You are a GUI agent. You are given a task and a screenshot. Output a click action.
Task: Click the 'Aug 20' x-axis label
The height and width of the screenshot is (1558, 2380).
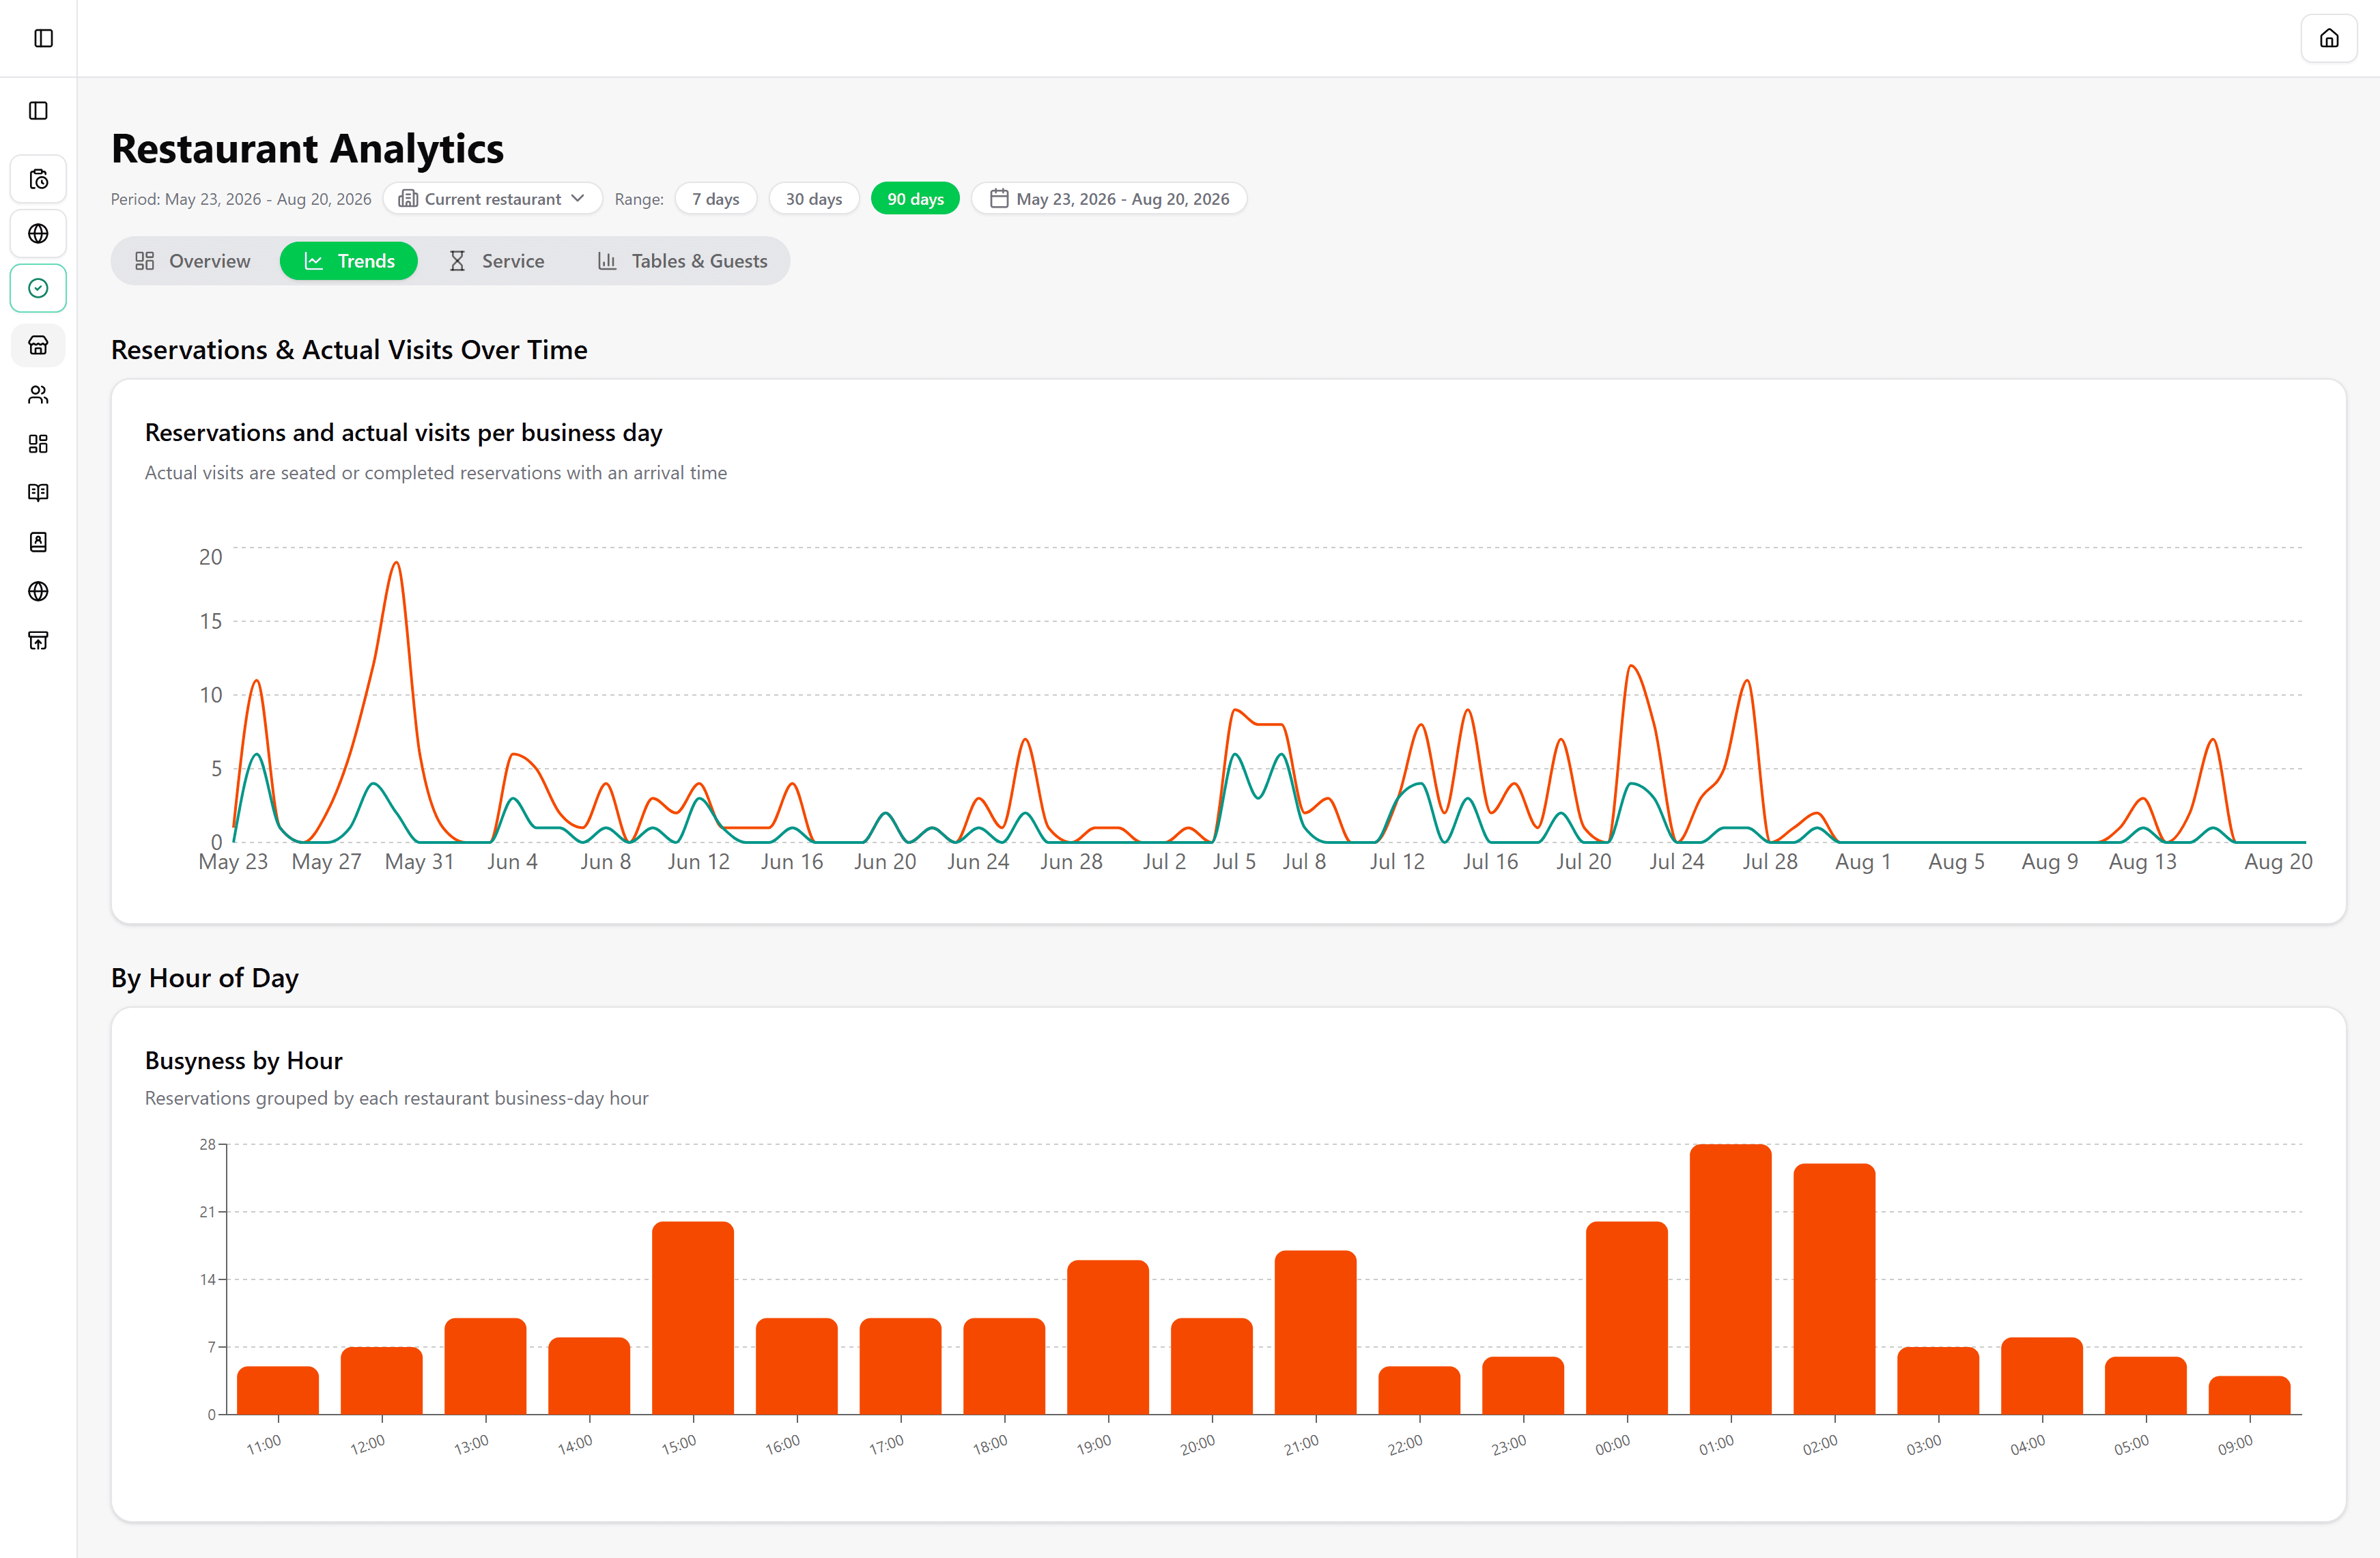(2278, 862)
